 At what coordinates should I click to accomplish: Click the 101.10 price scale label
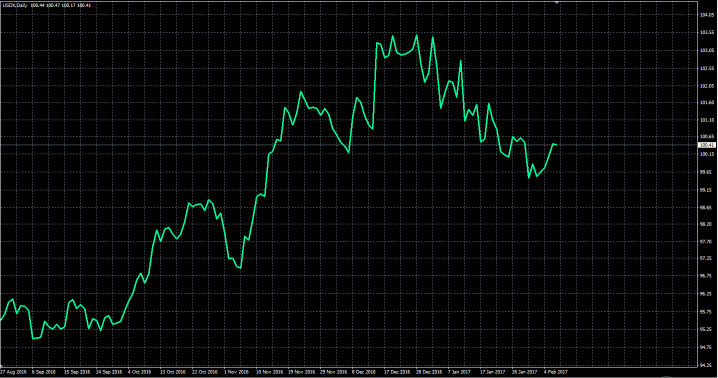707,120
